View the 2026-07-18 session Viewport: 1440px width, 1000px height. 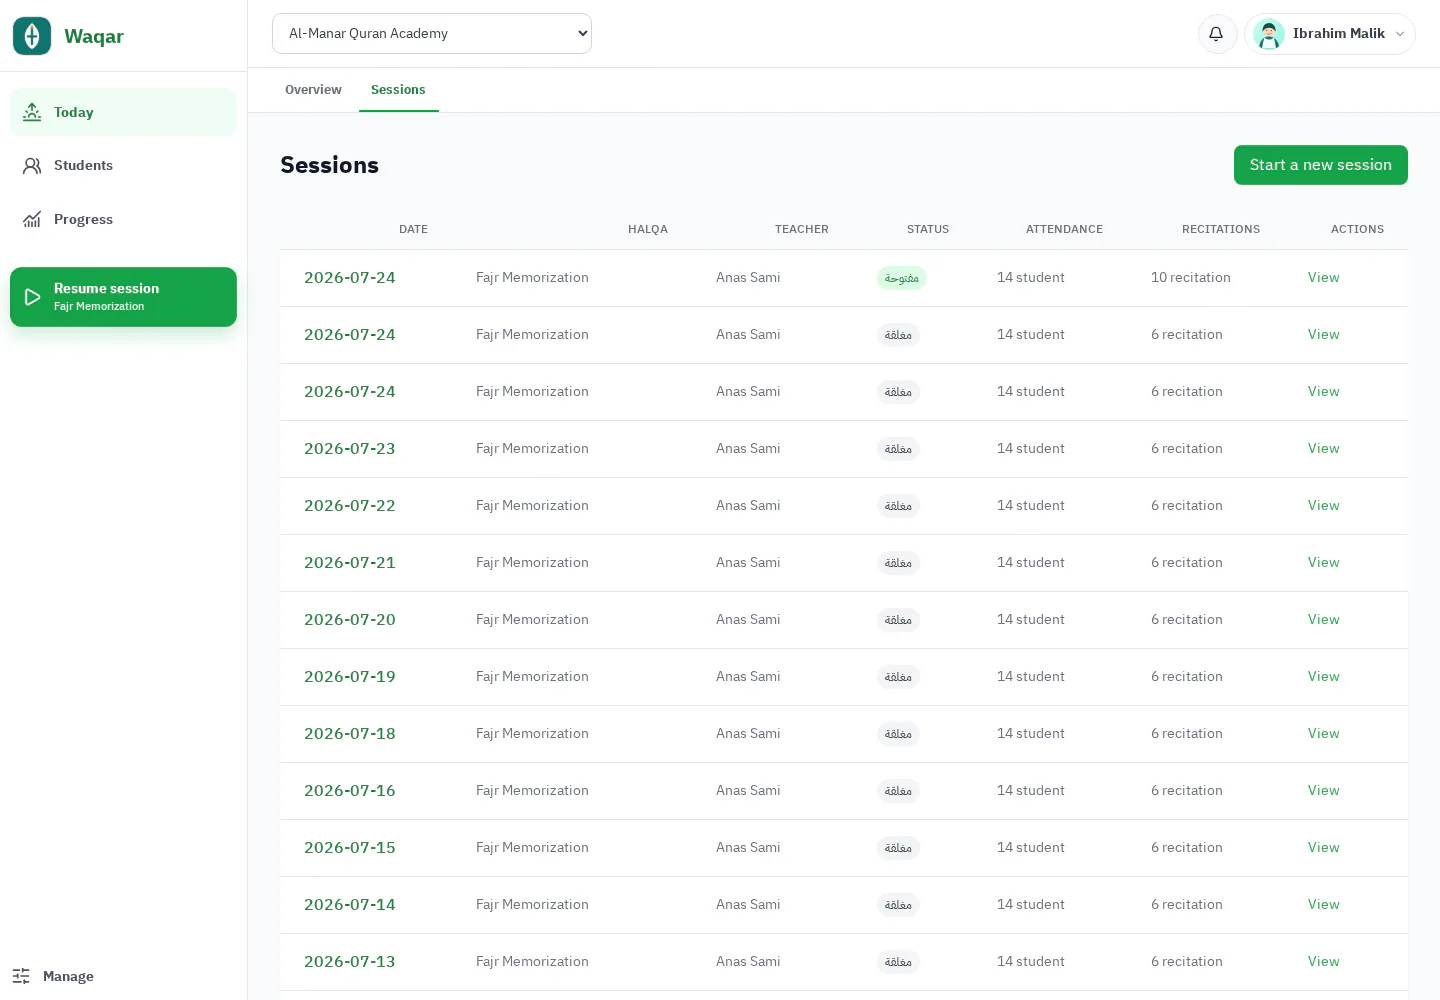click(x=1323, y=734)
